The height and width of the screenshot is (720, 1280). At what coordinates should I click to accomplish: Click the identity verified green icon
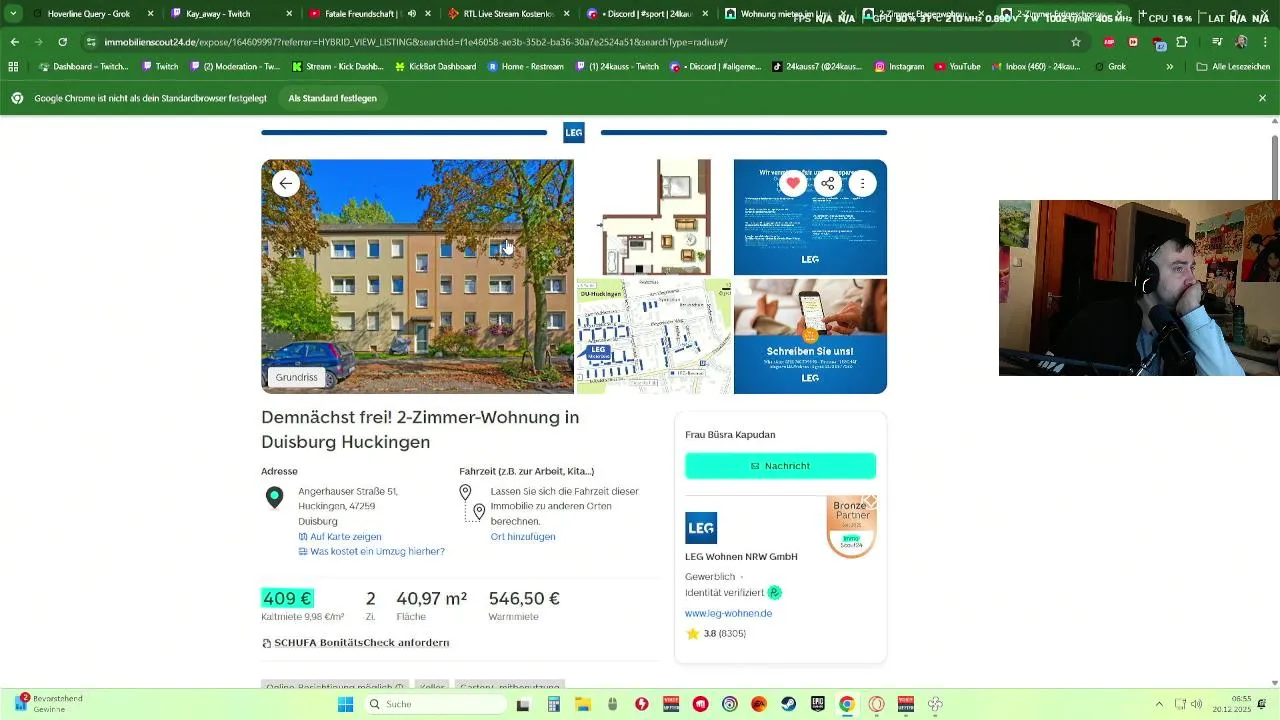pos(774,593)
